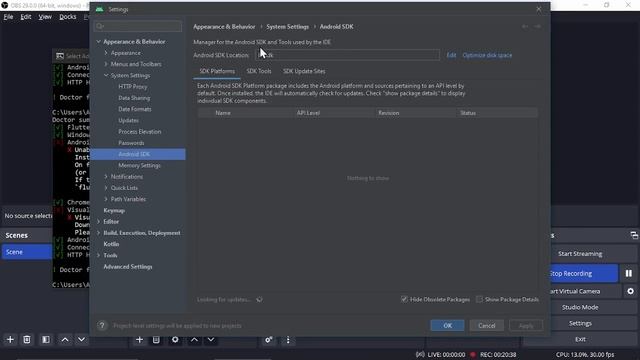
Task: Remove source with trash icon in OBS
Action: (x=156, y=340)
